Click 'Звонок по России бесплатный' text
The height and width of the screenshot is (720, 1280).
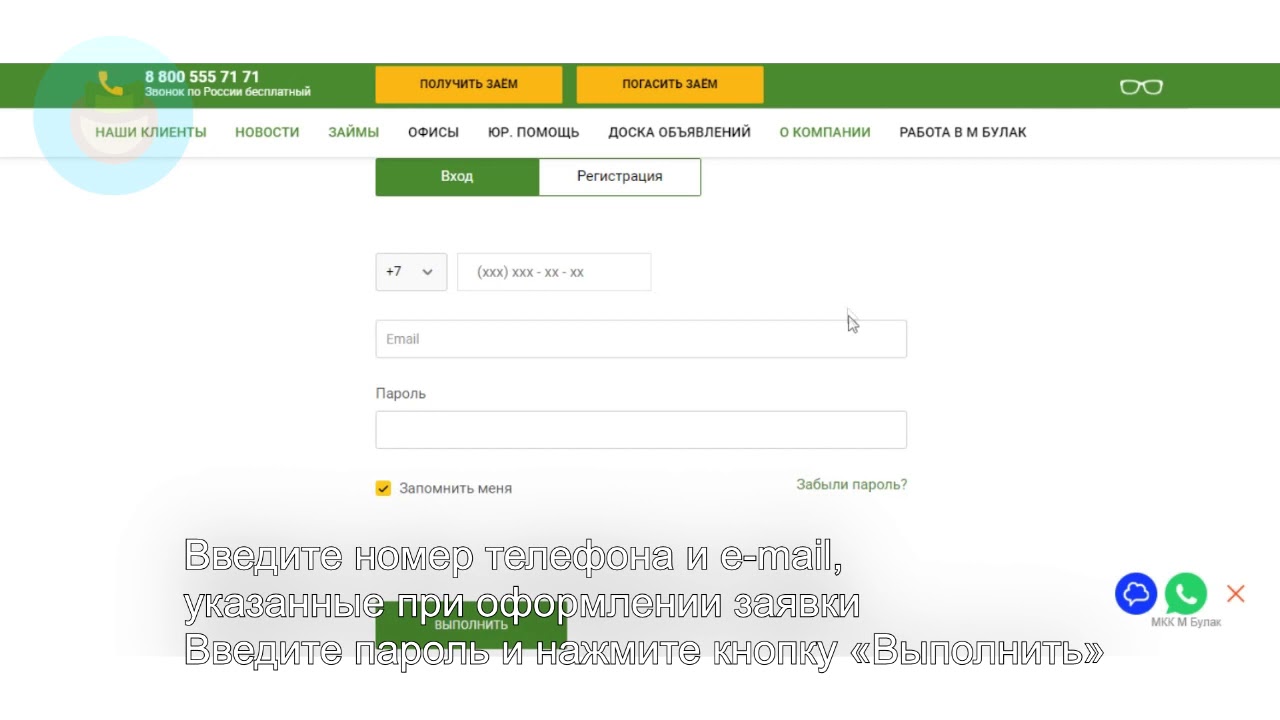coord(228,92)
